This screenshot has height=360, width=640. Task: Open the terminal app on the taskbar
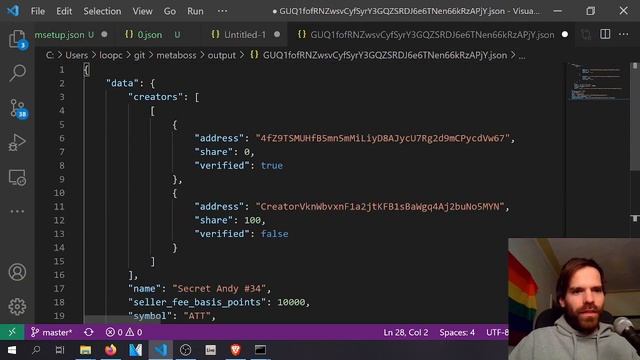pos(260,350)
